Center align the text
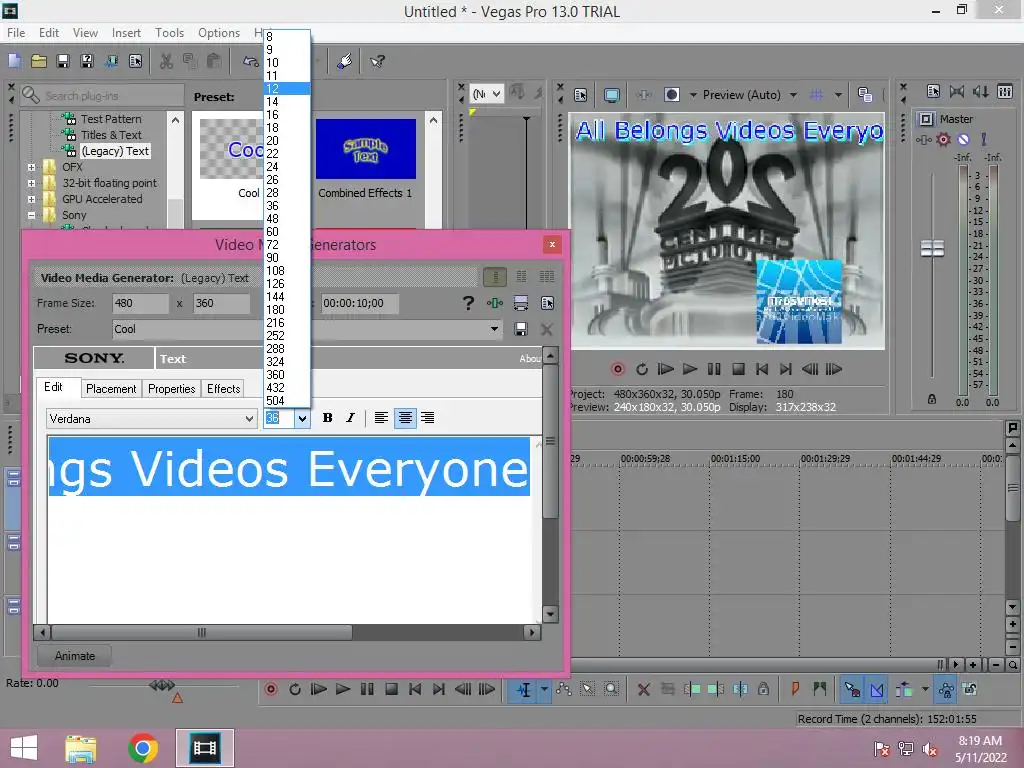 click(x=405, y=418)
